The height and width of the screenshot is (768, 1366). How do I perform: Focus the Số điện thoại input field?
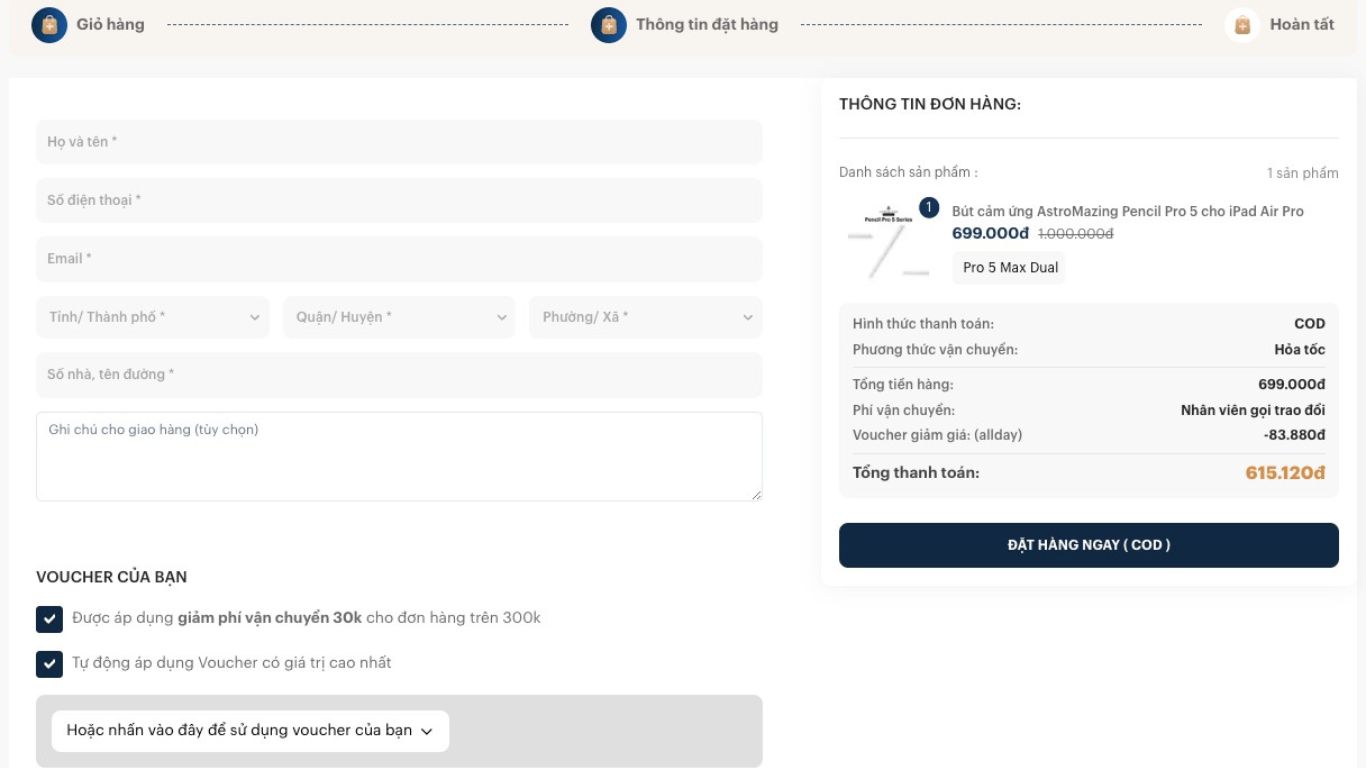pyautogui.click(x=399, y=200)
